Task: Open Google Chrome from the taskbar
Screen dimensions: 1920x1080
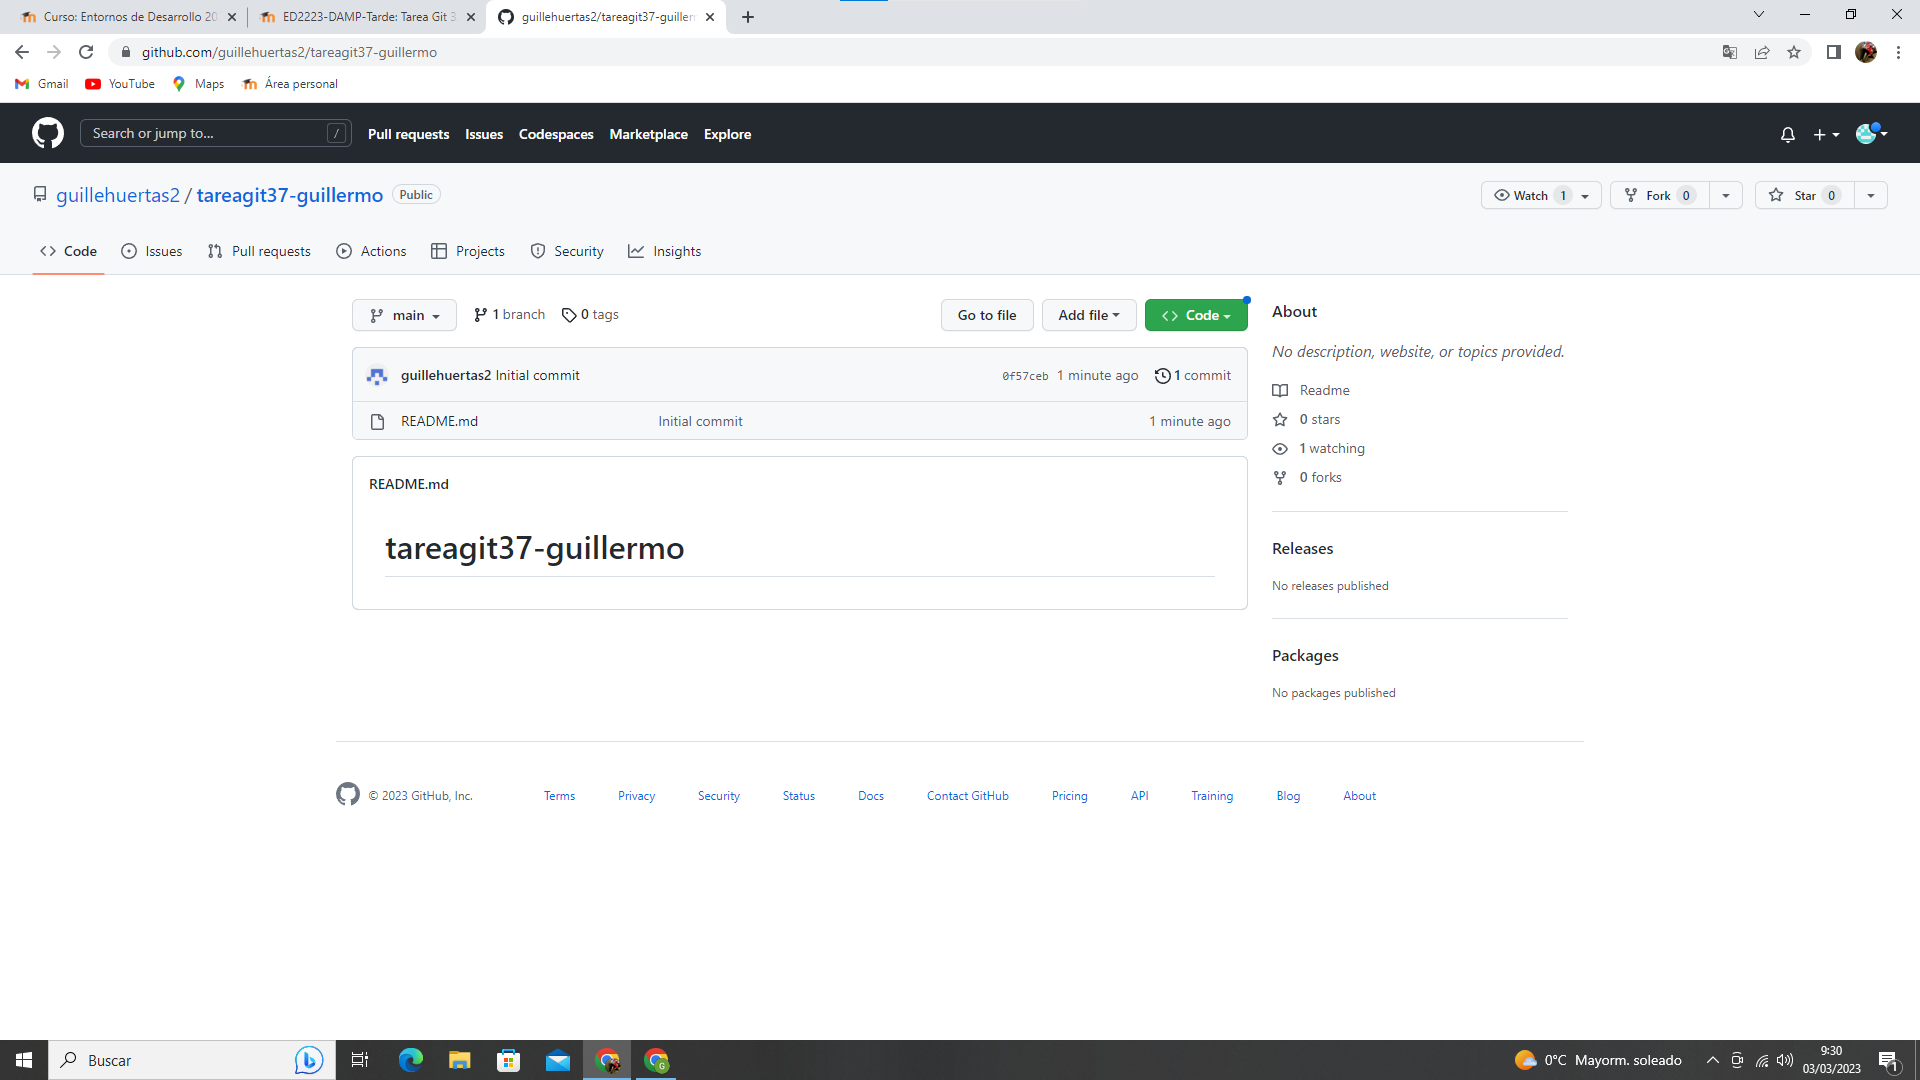Action: tap(608, 1060)
